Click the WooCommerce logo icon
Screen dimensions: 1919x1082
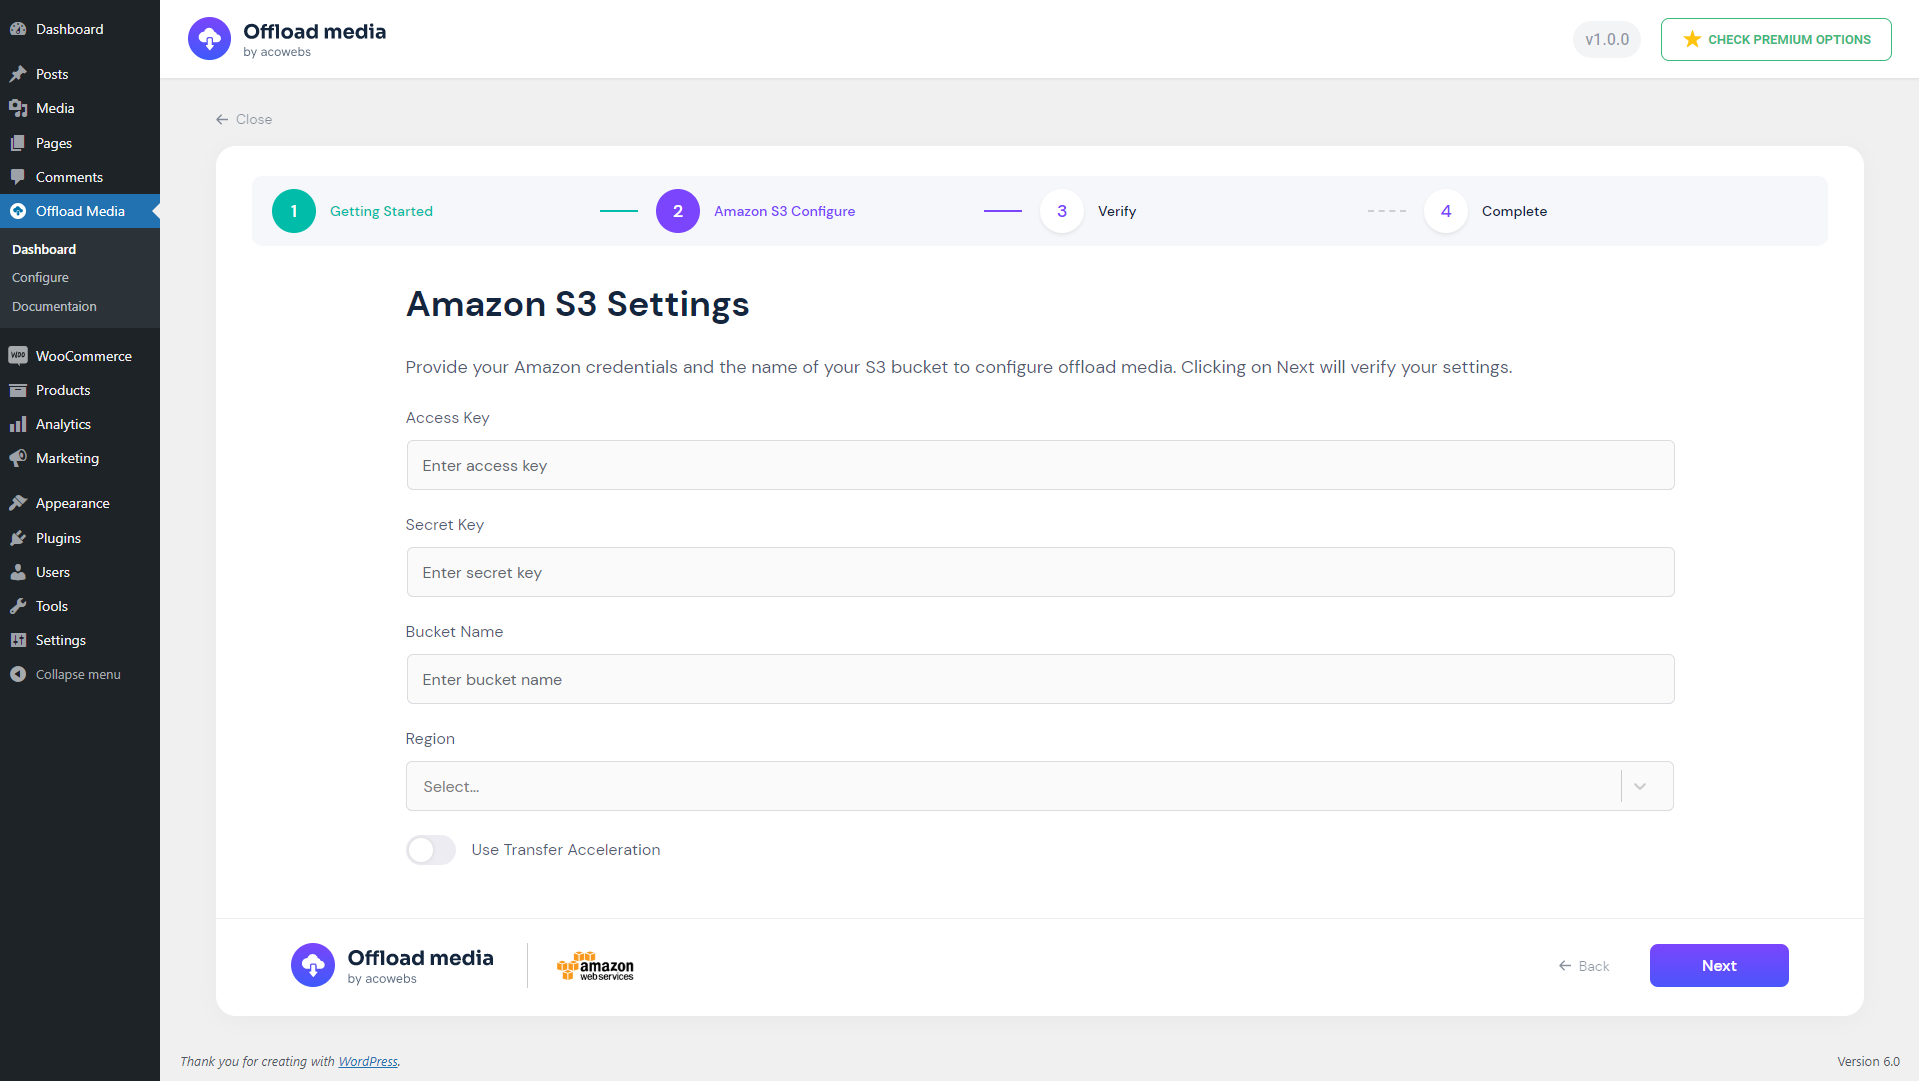(18, 356)
